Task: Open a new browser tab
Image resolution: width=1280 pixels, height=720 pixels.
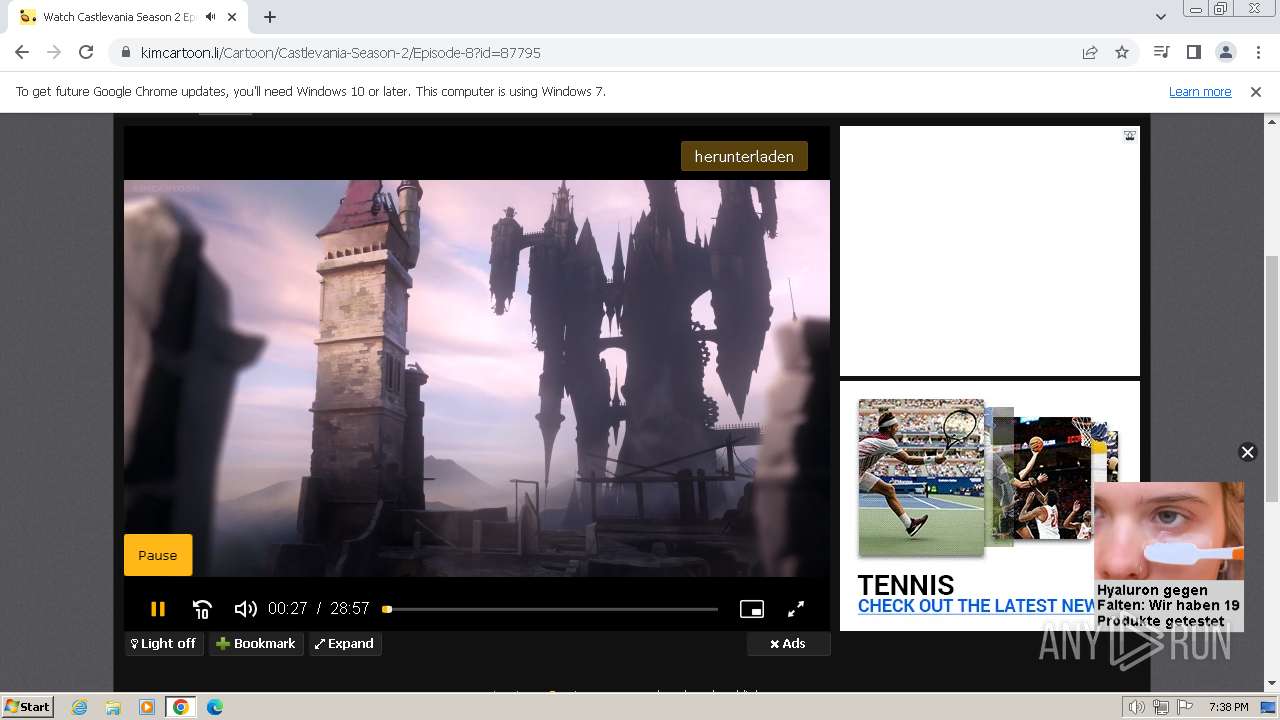Action: click(270, 17)
